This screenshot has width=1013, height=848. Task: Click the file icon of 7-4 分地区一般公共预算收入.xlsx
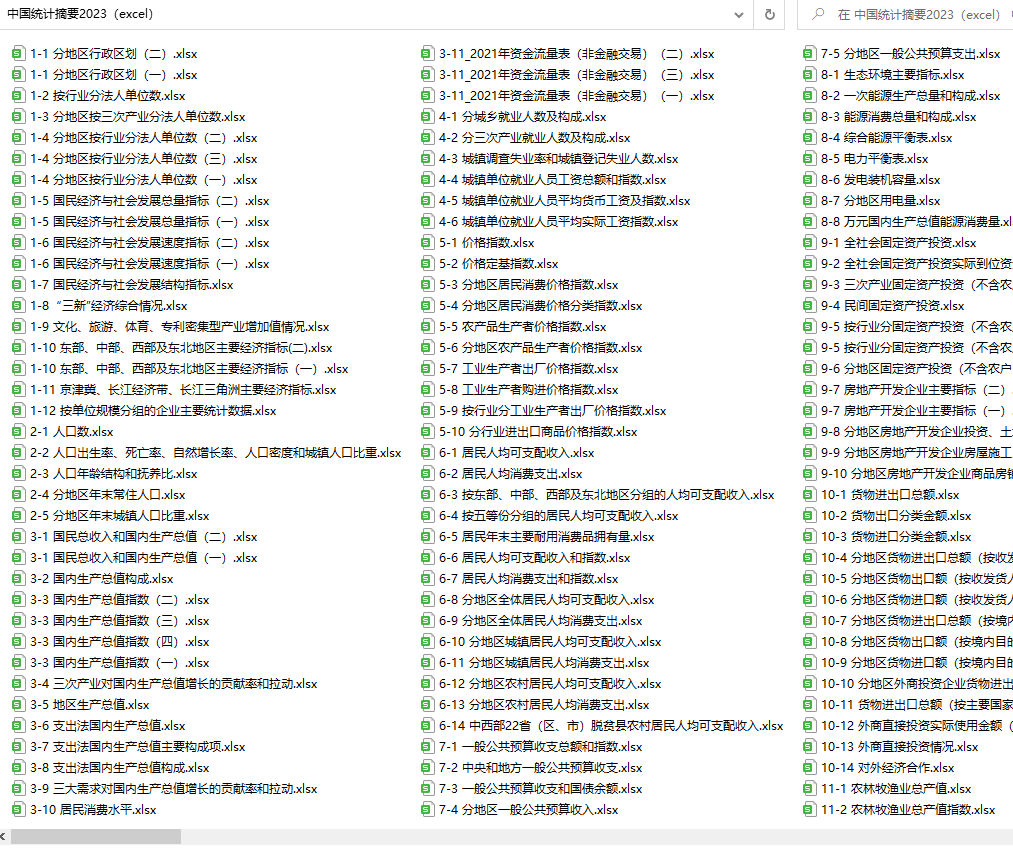[427, 809]
